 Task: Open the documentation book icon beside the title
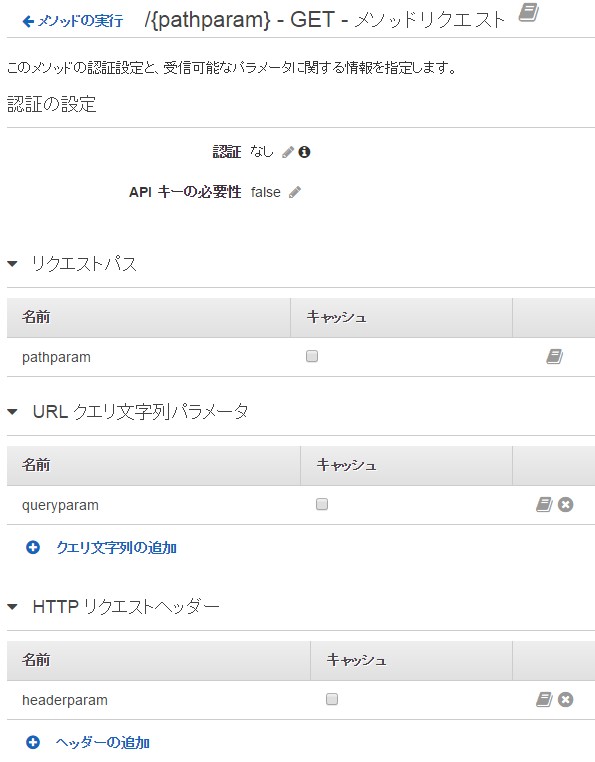coord(528,12)
